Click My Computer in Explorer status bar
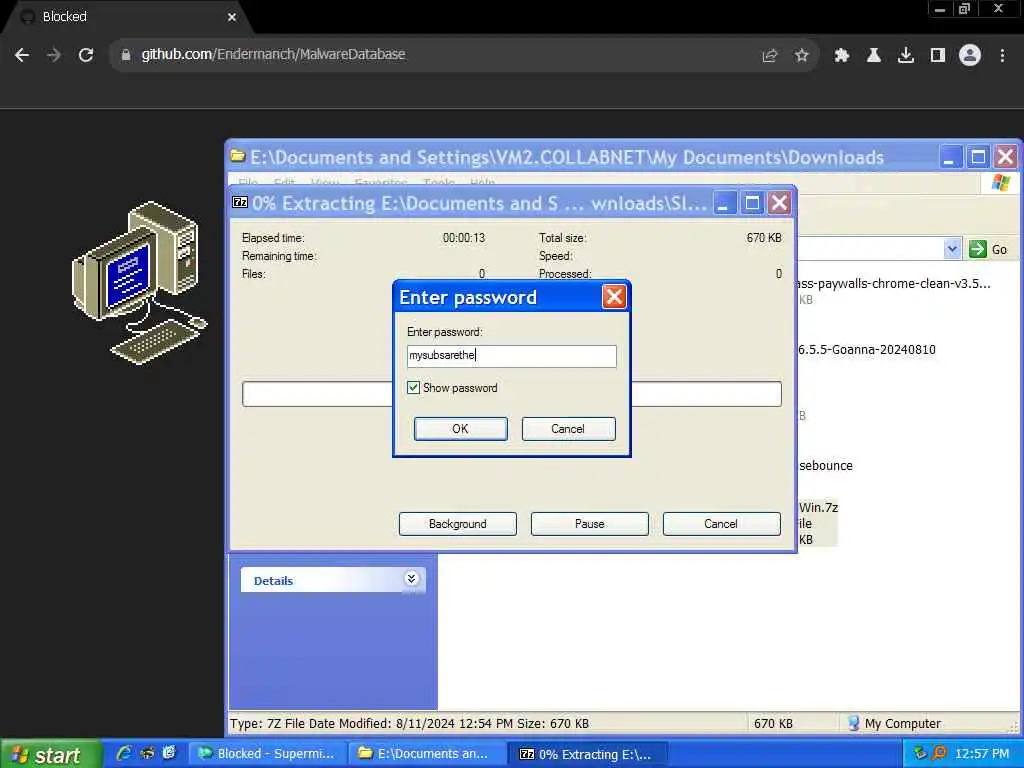The image size is (1024, 768). tap(895, 724)
